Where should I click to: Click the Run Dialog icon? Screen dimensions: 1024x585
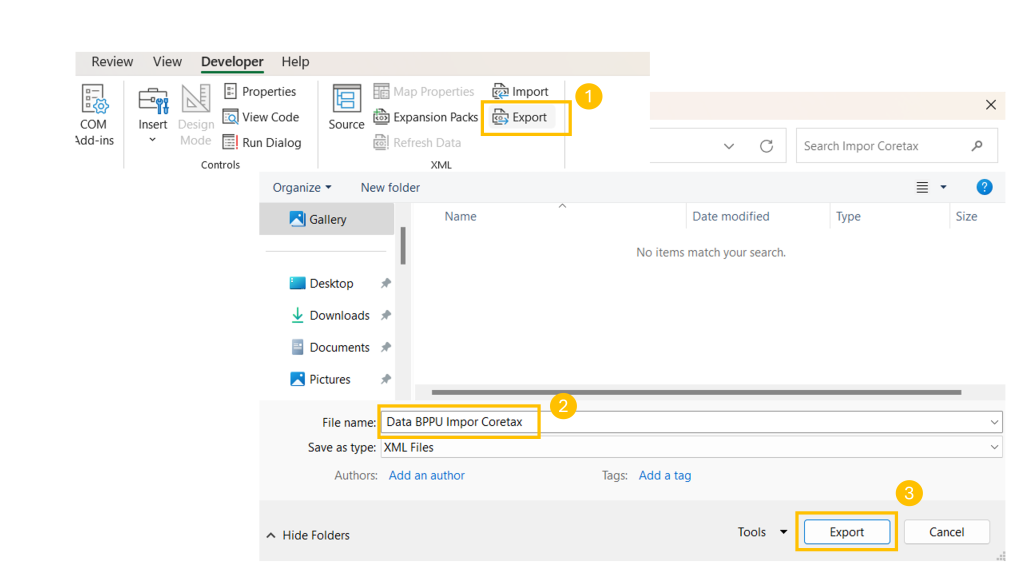coord(231,143)
